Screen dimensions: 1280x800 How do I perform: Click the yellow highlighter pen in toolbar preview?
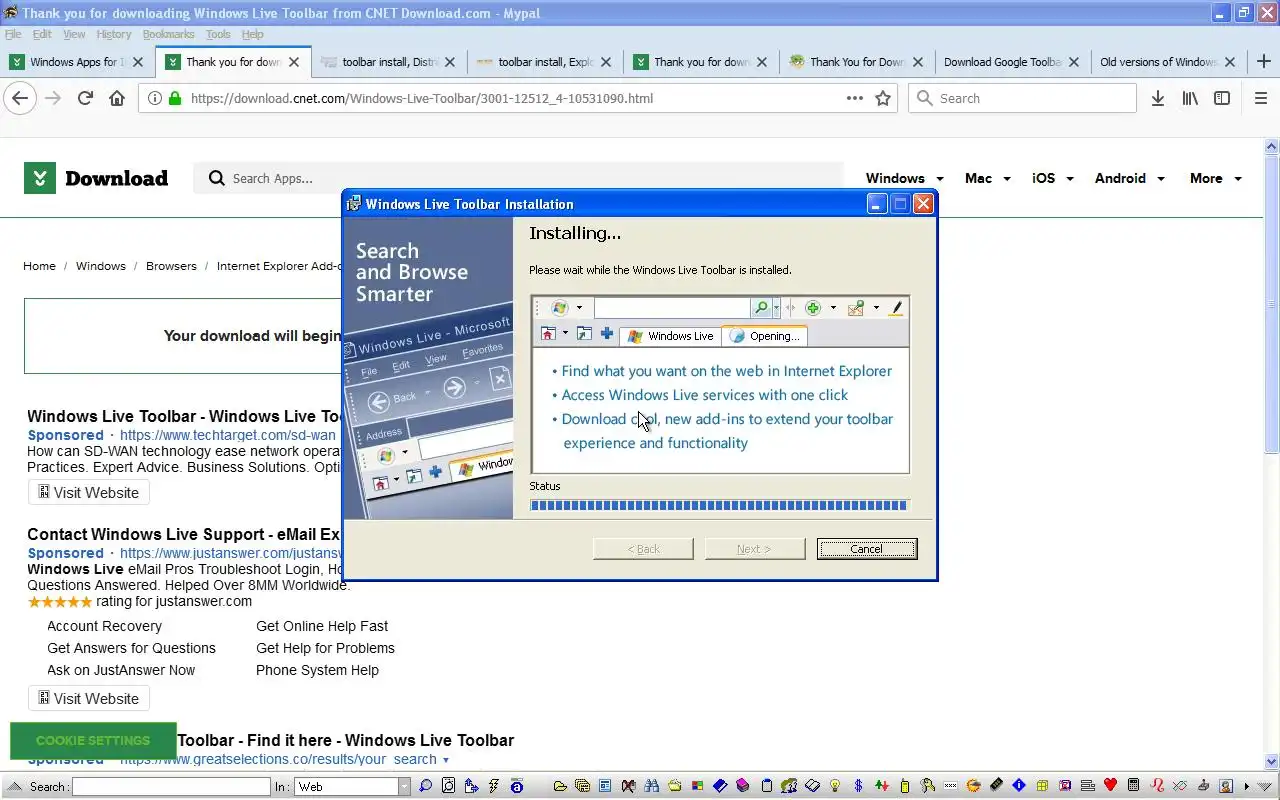pyautogui.click(x=896, y=308)
